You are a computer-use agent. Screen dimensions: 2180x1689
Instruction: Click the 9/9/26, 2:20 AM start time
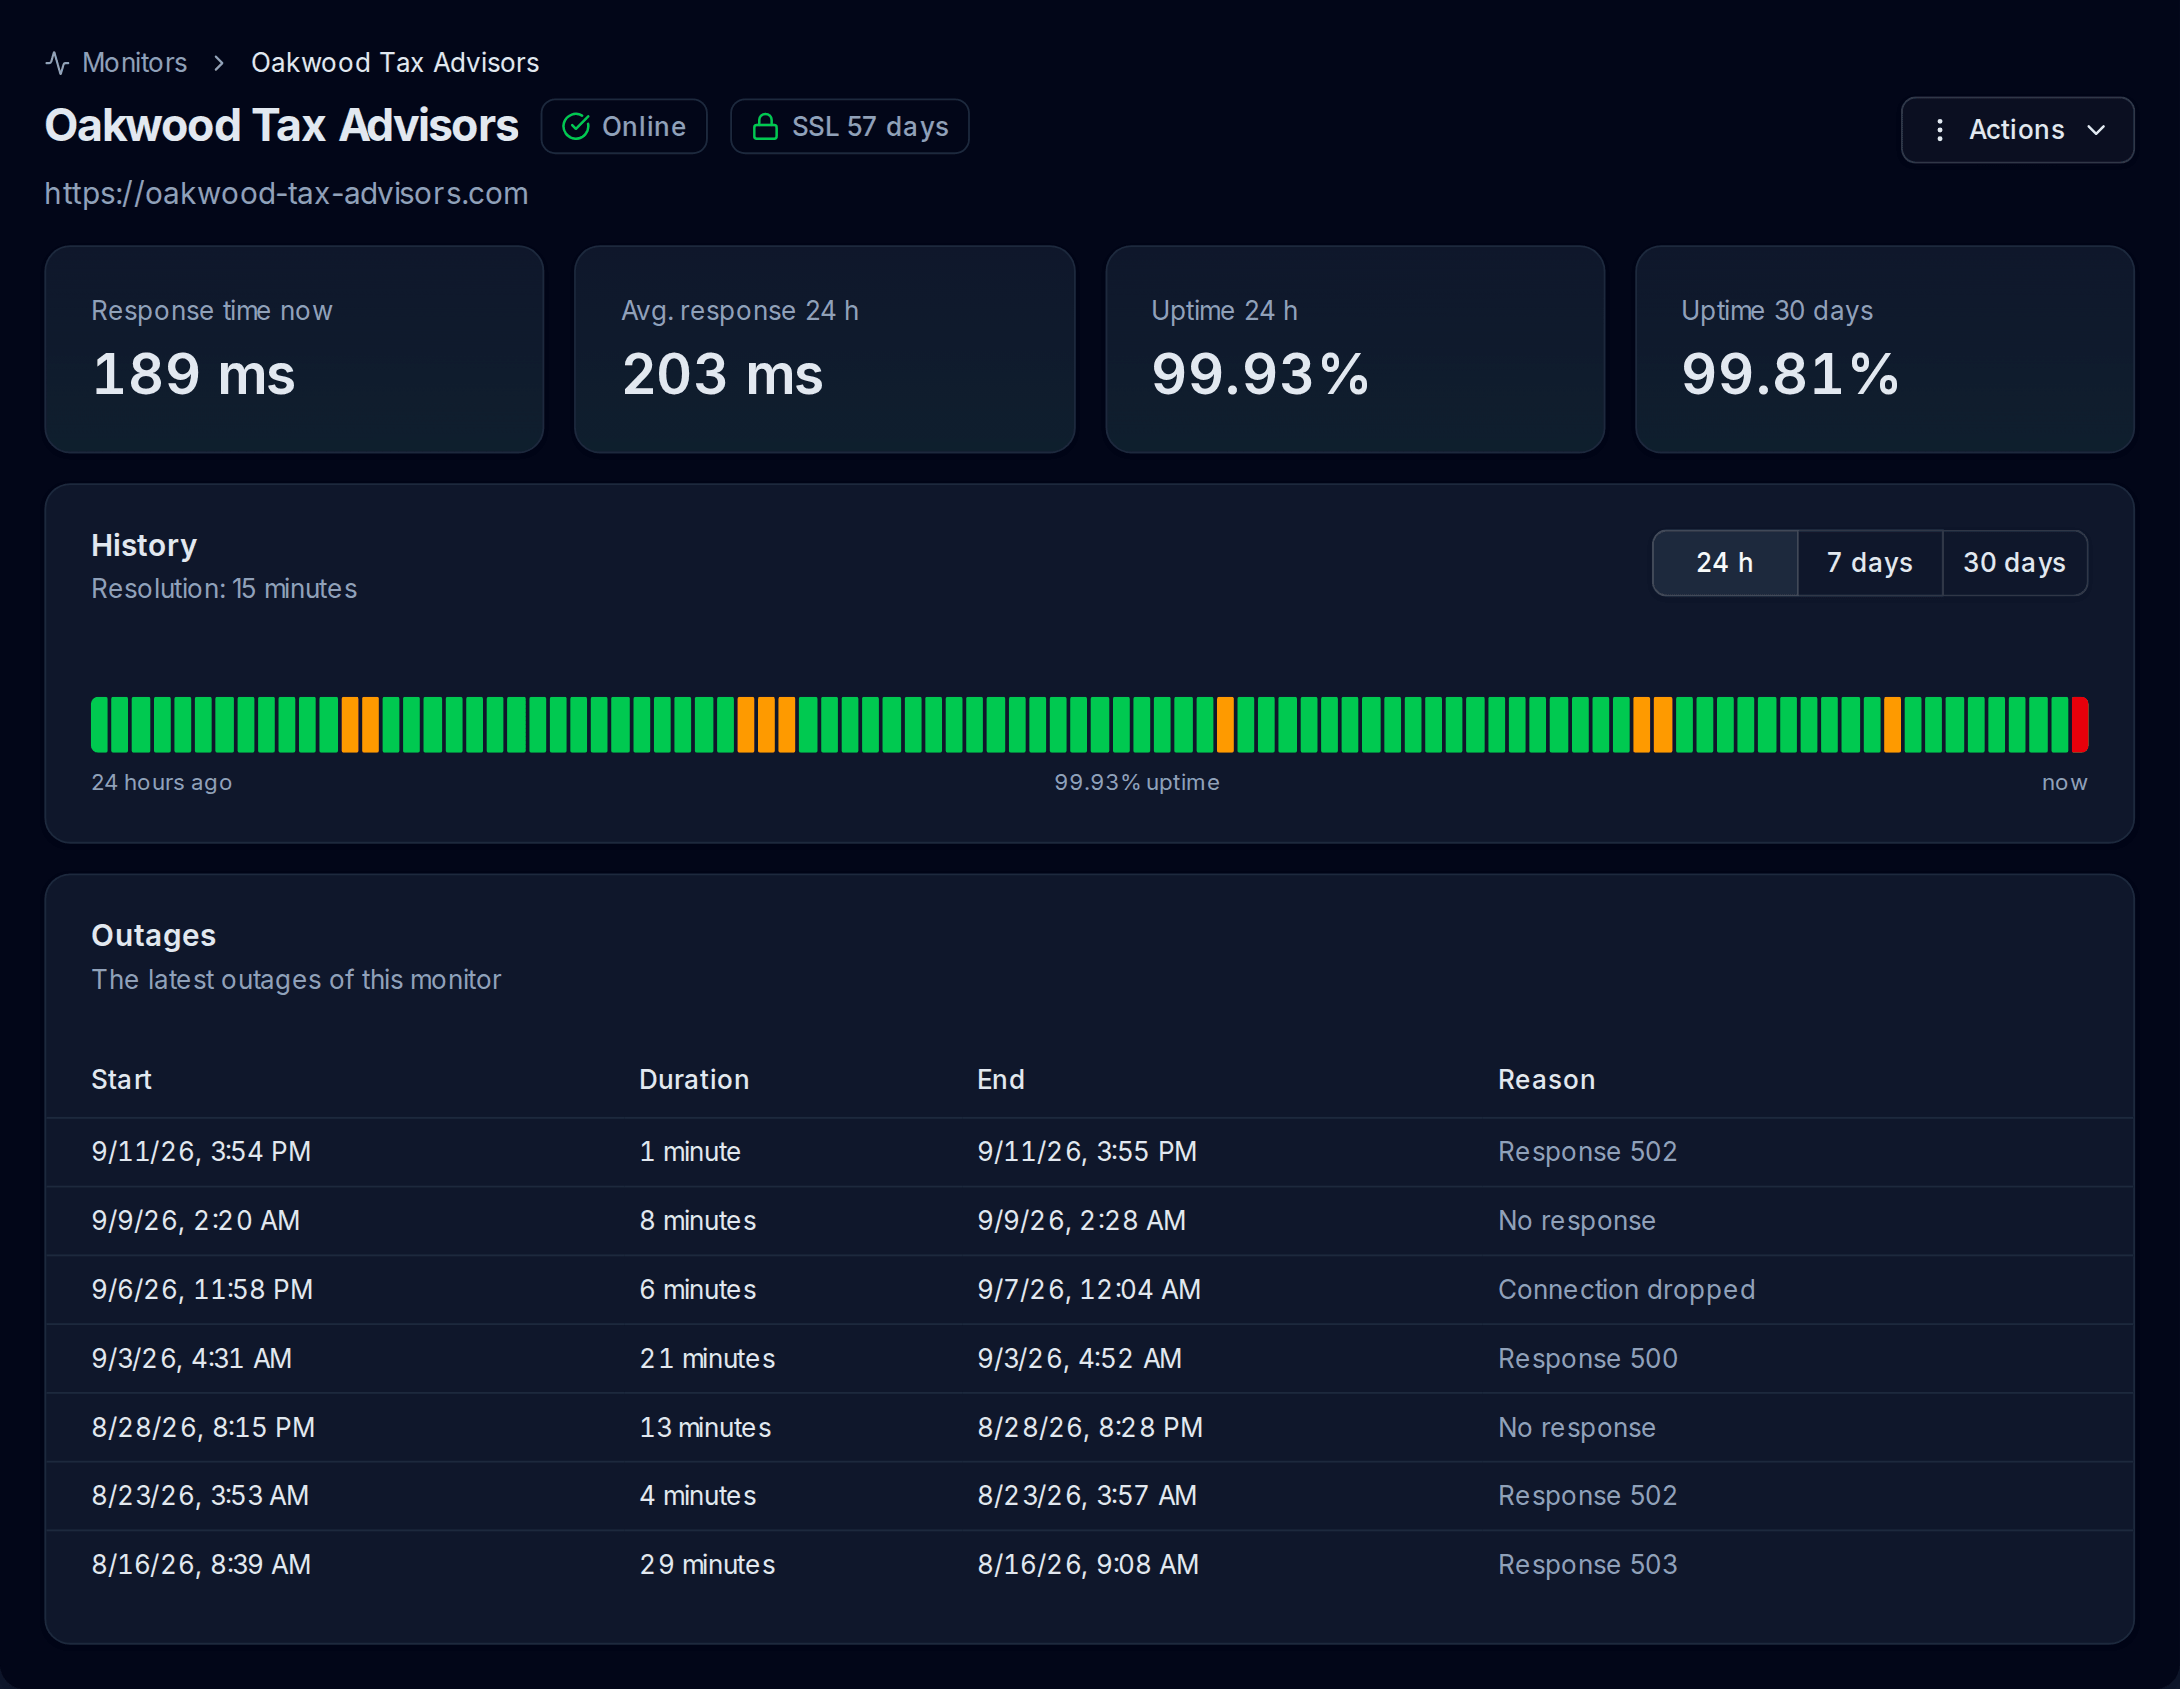point(196,1221)
